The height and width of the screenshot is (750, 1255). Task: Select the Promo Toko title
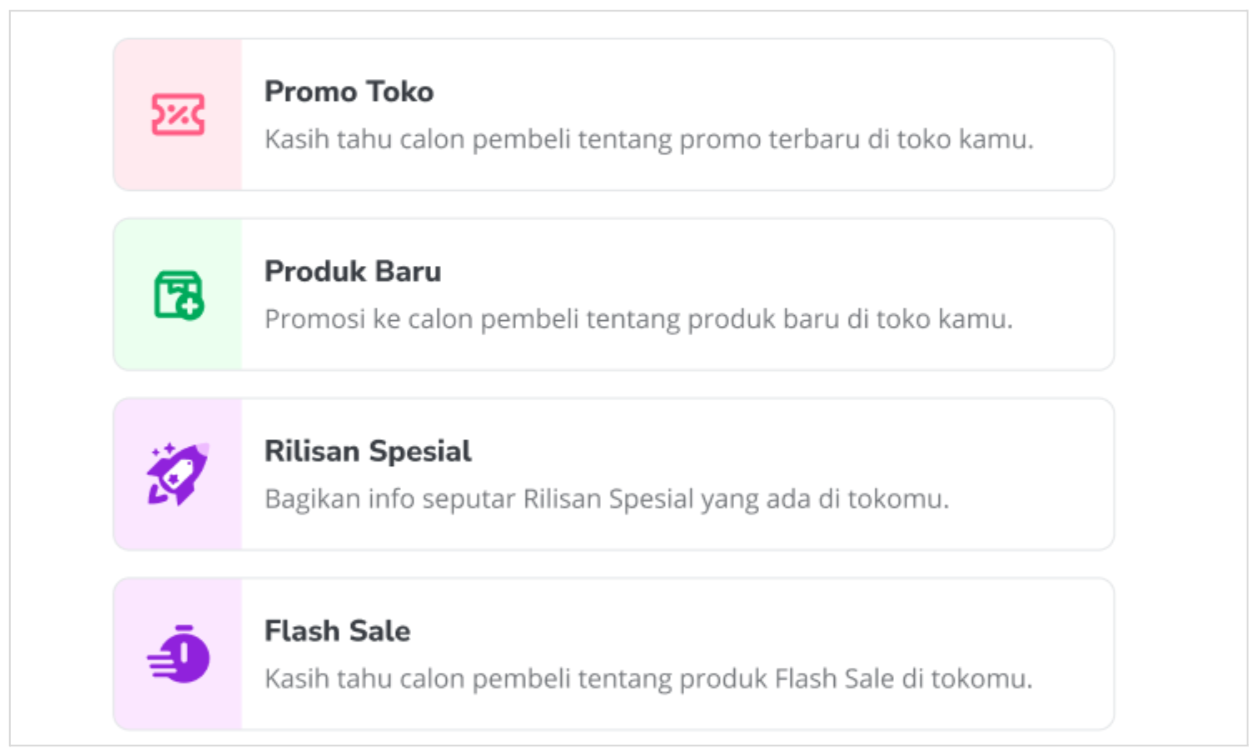tap(349, 92)
